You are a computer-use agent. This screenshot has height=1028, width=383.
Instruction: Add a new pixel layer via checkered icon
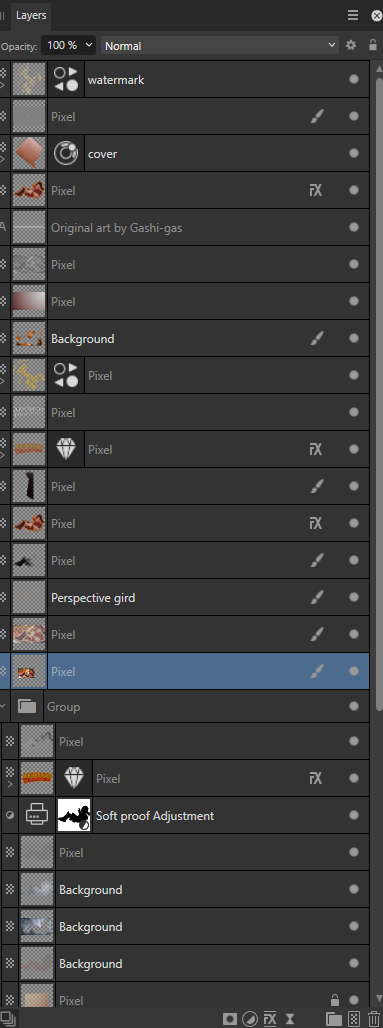click(x=354, y=1018)
